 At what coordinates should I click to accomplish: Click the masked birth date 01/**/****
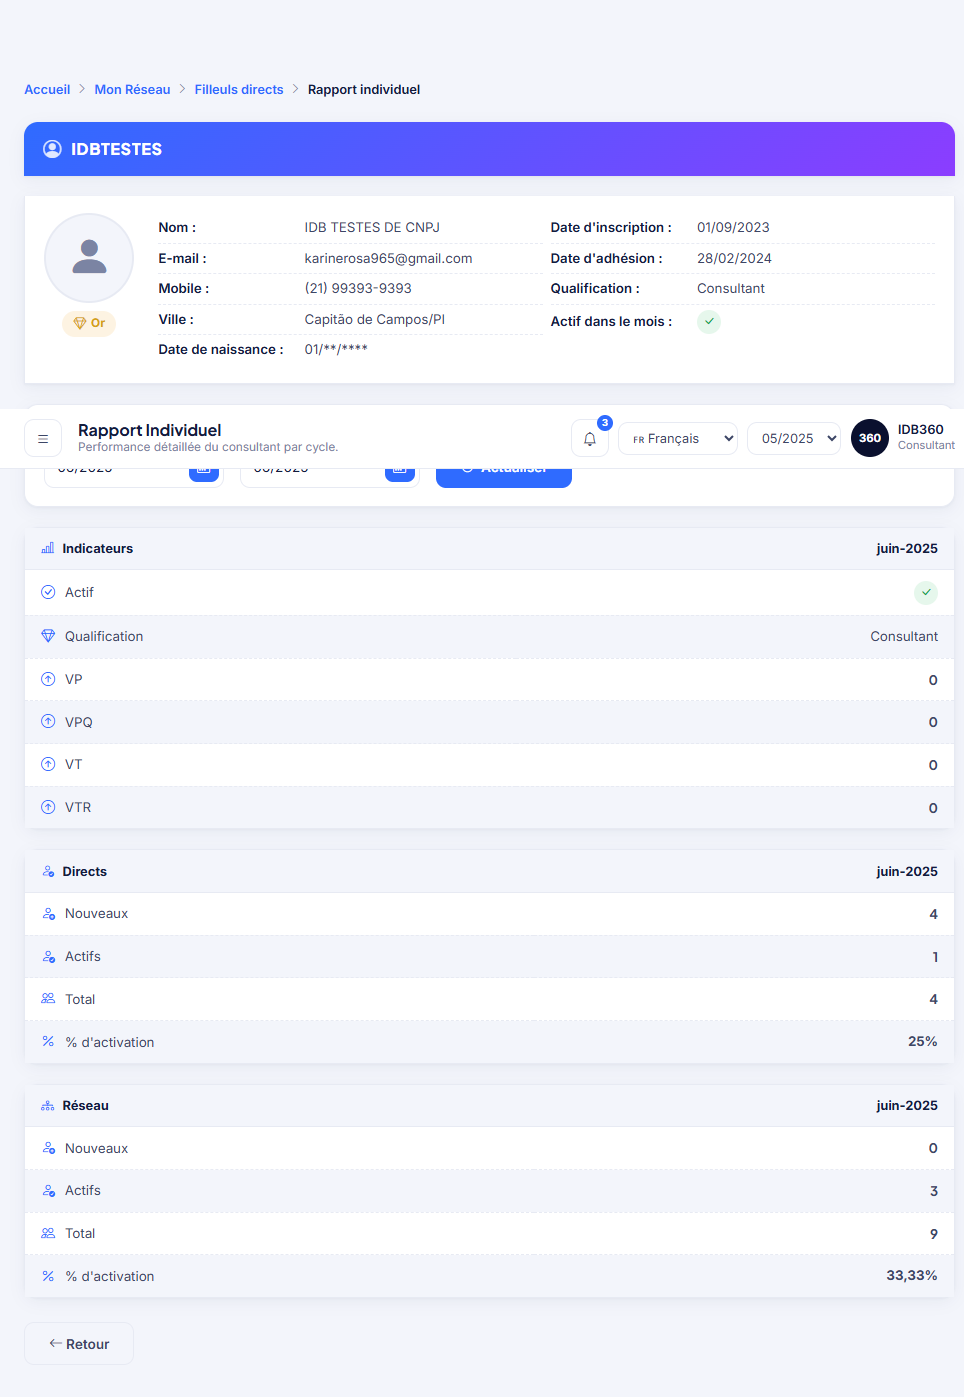pyautogui.click(x=336, y=349)
